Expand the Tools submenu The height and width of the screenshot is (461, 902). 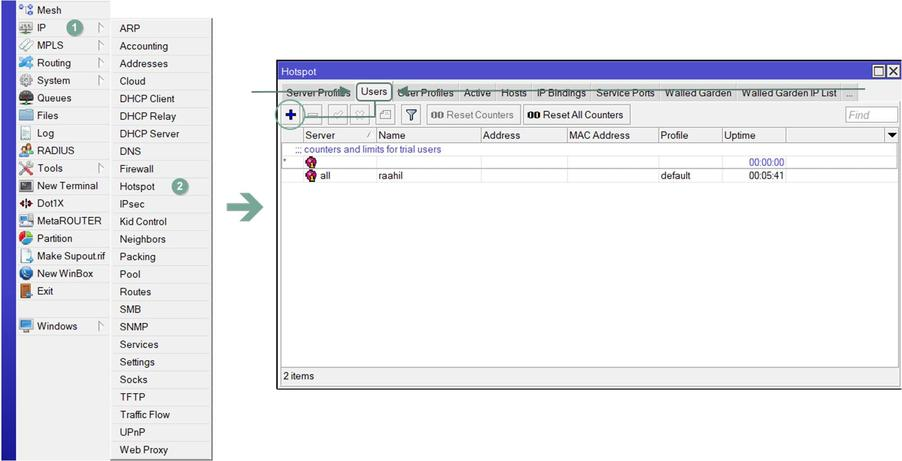click(x=49, y=168)
